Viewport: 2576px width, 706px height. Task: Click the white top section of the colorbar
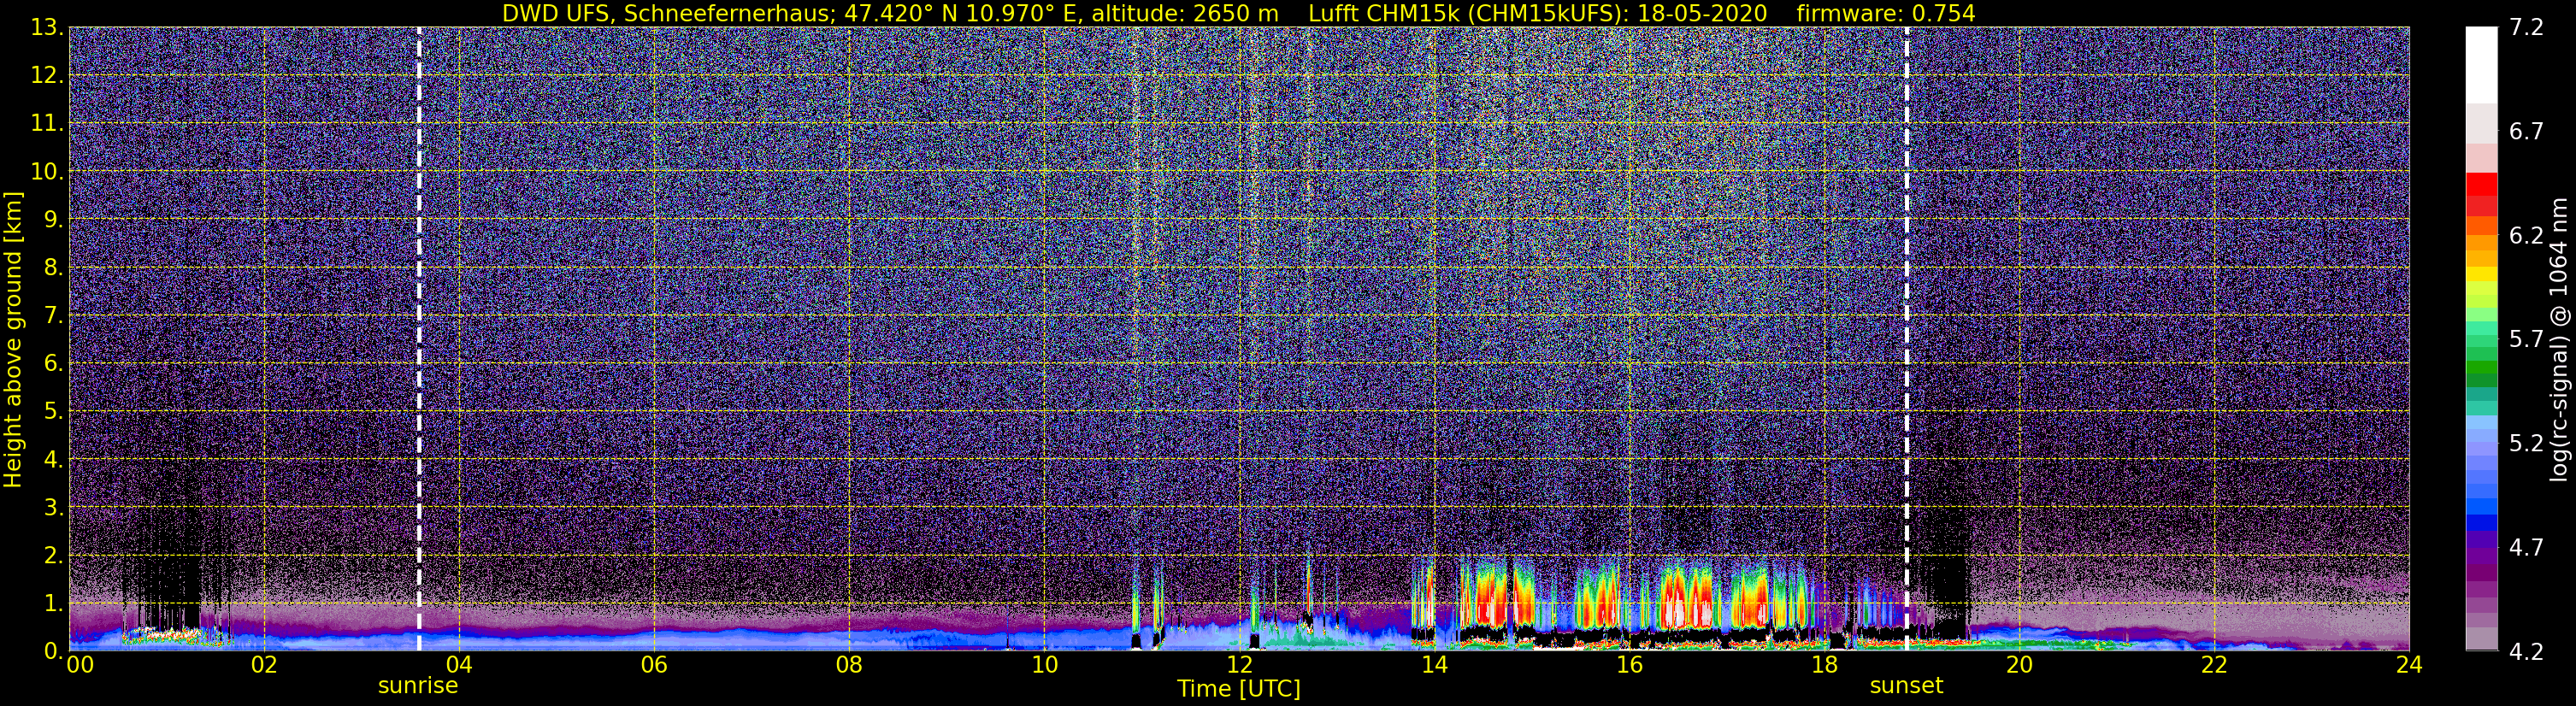tap(2481, 65)
